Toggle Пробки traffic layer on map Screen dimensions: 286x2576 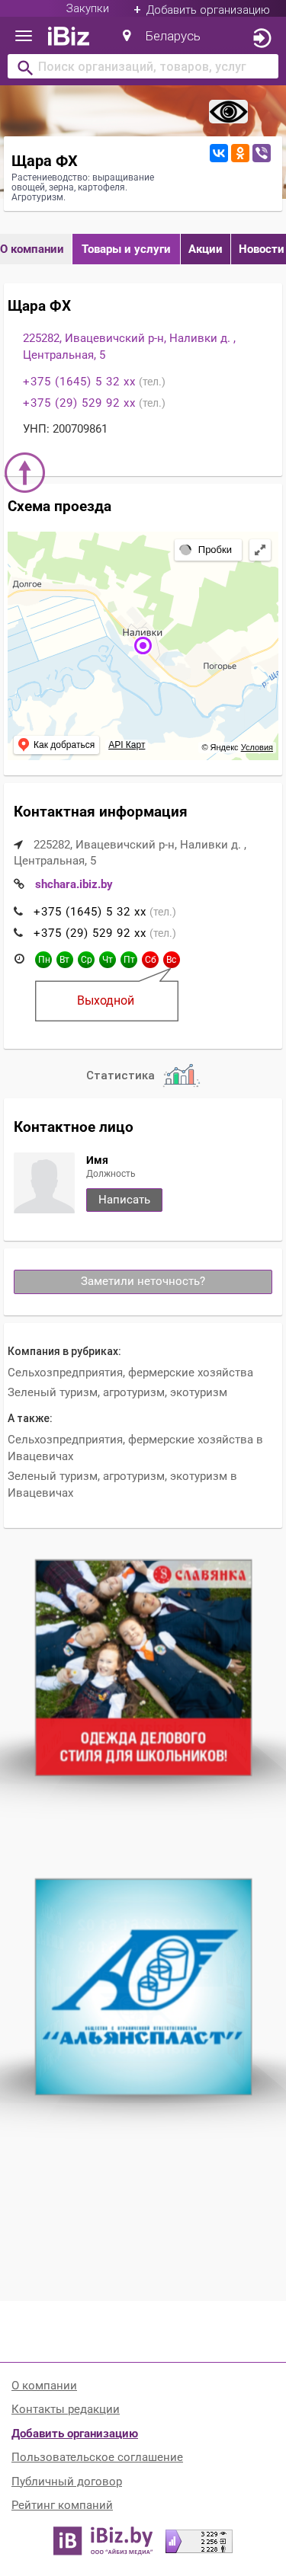coord(206,550)
